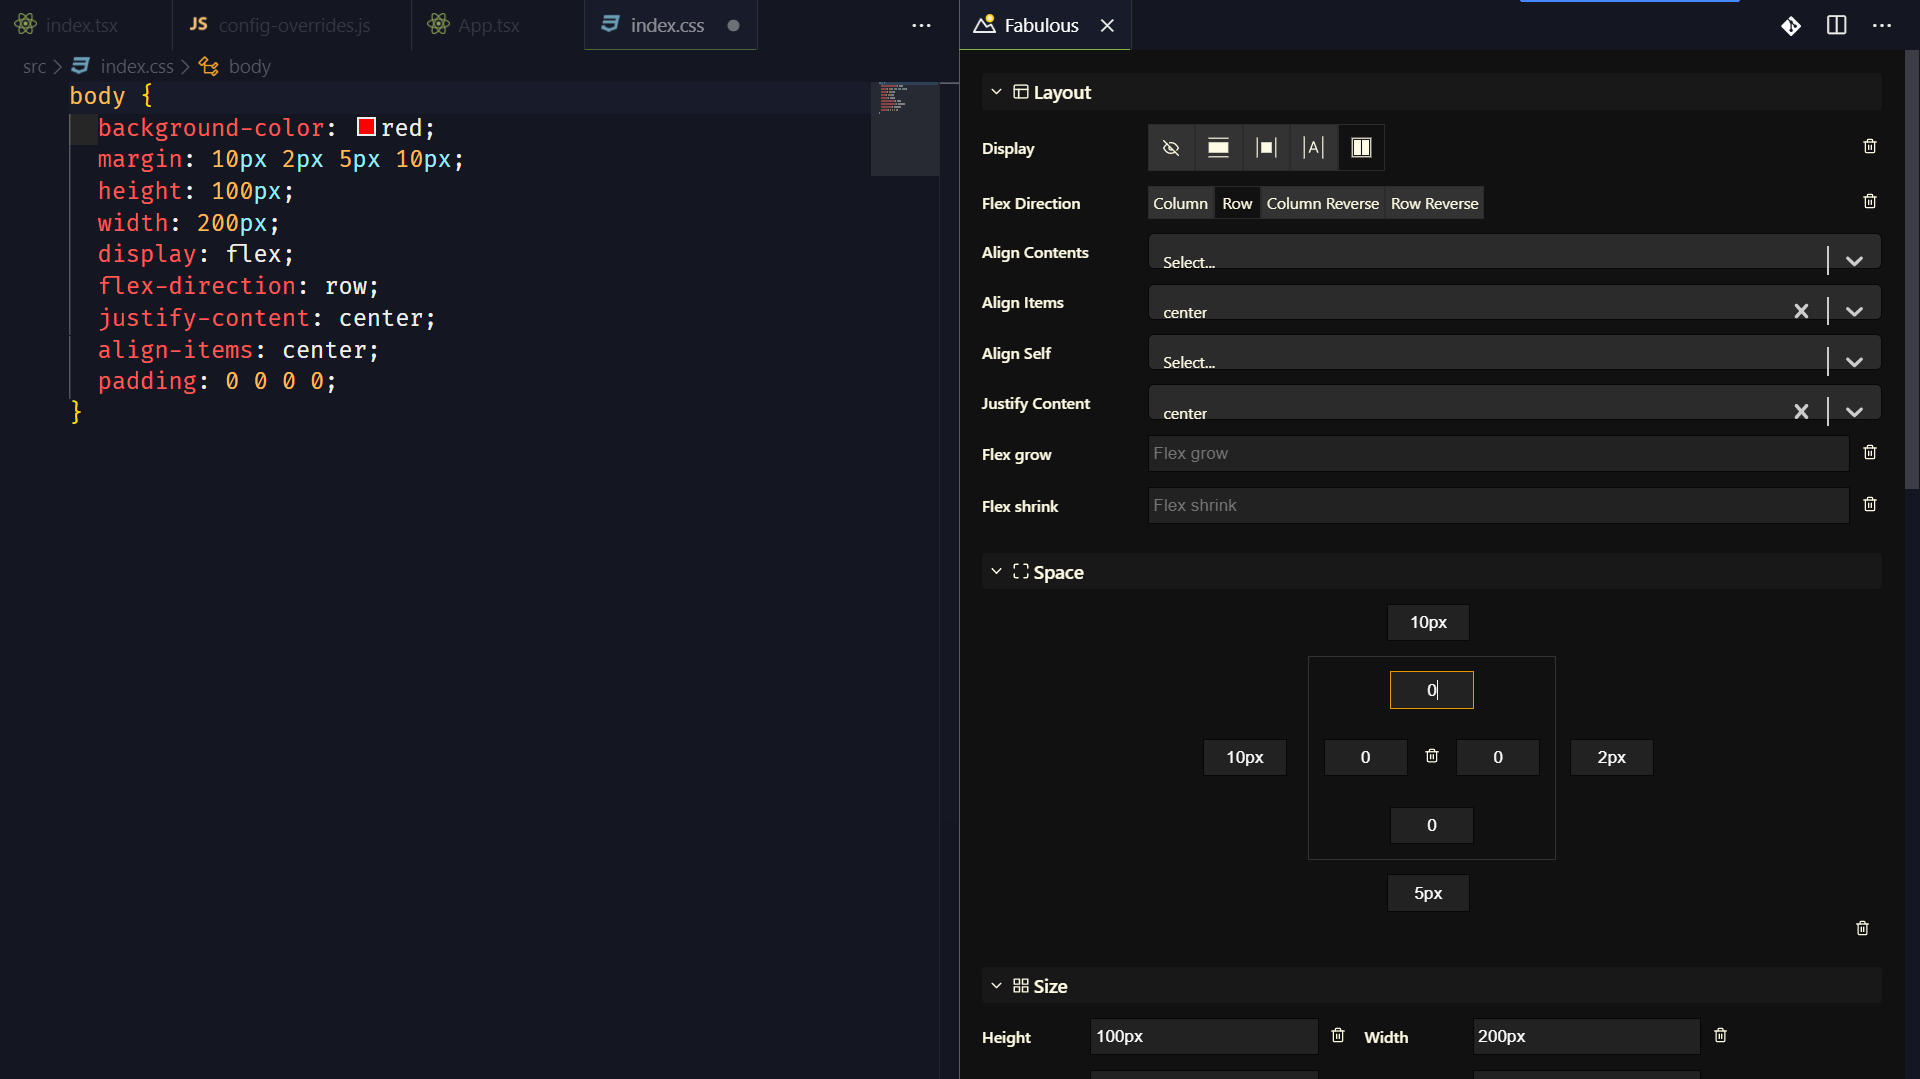
Task: Choose inline display icon
Action: click(x=1313, y=148)
